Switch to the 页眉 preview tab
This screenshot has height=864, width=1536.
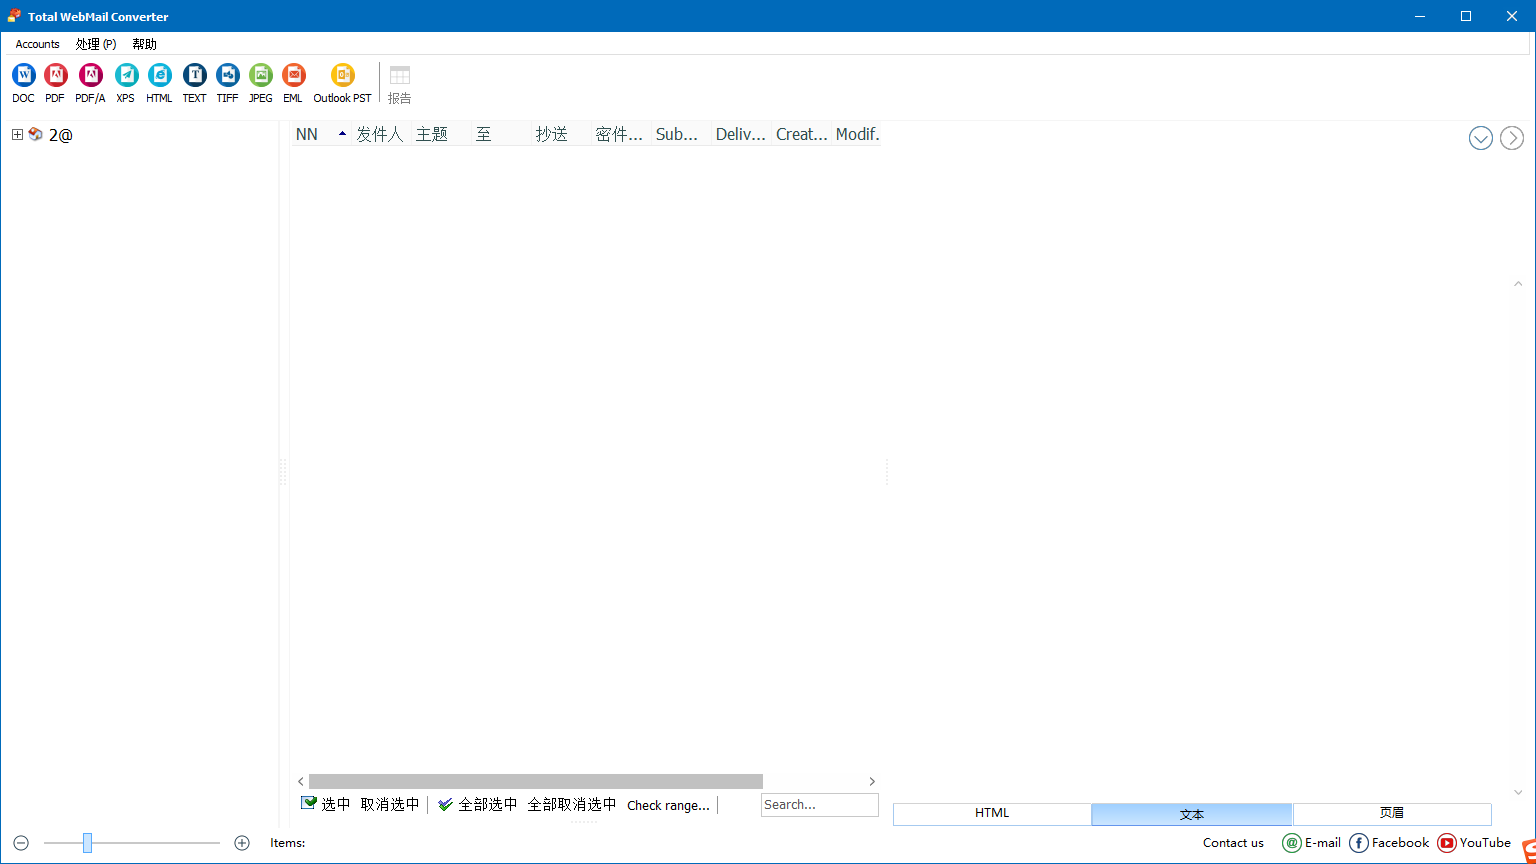tap(1392, 814)
